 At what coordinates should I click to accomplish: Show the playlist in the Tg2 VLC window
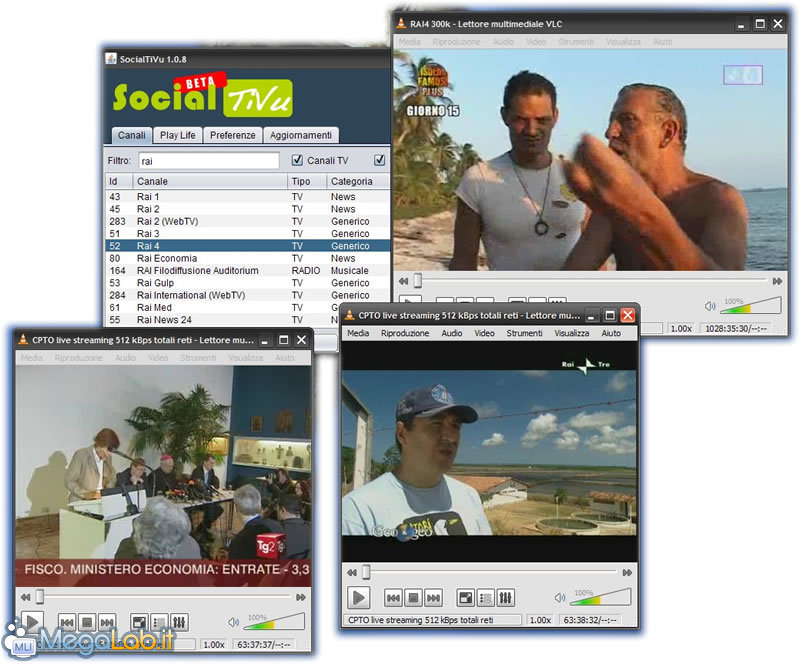coord(159,622)
